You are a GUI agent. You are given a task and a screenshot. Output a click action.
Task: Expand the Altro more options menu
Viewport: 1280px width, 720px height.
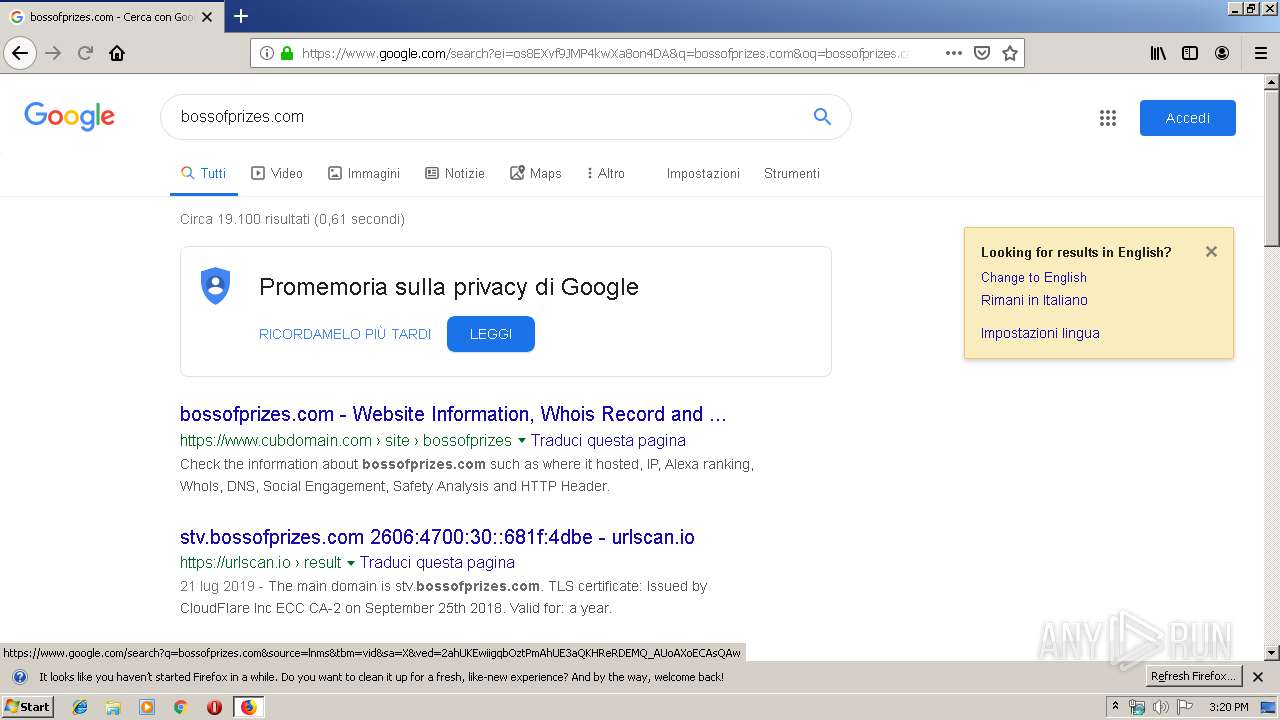(x=606, y=173)
